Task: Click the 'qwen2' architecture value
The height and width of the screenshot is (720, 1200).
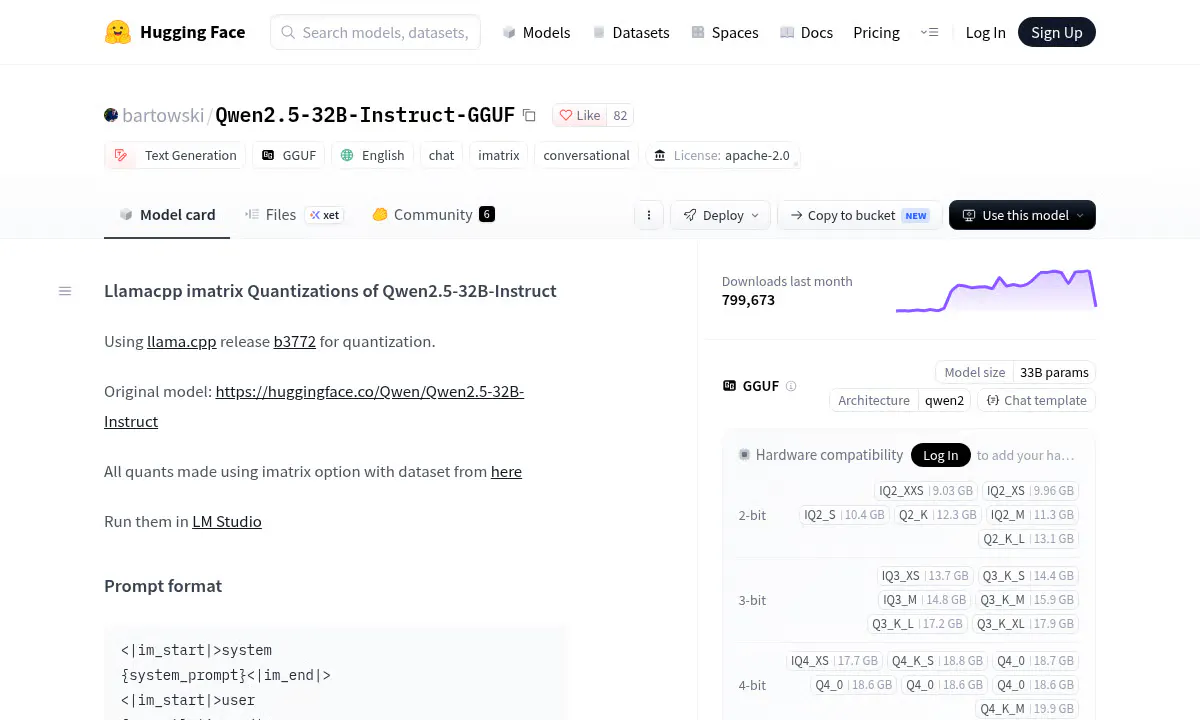Action: click(945, 400)
